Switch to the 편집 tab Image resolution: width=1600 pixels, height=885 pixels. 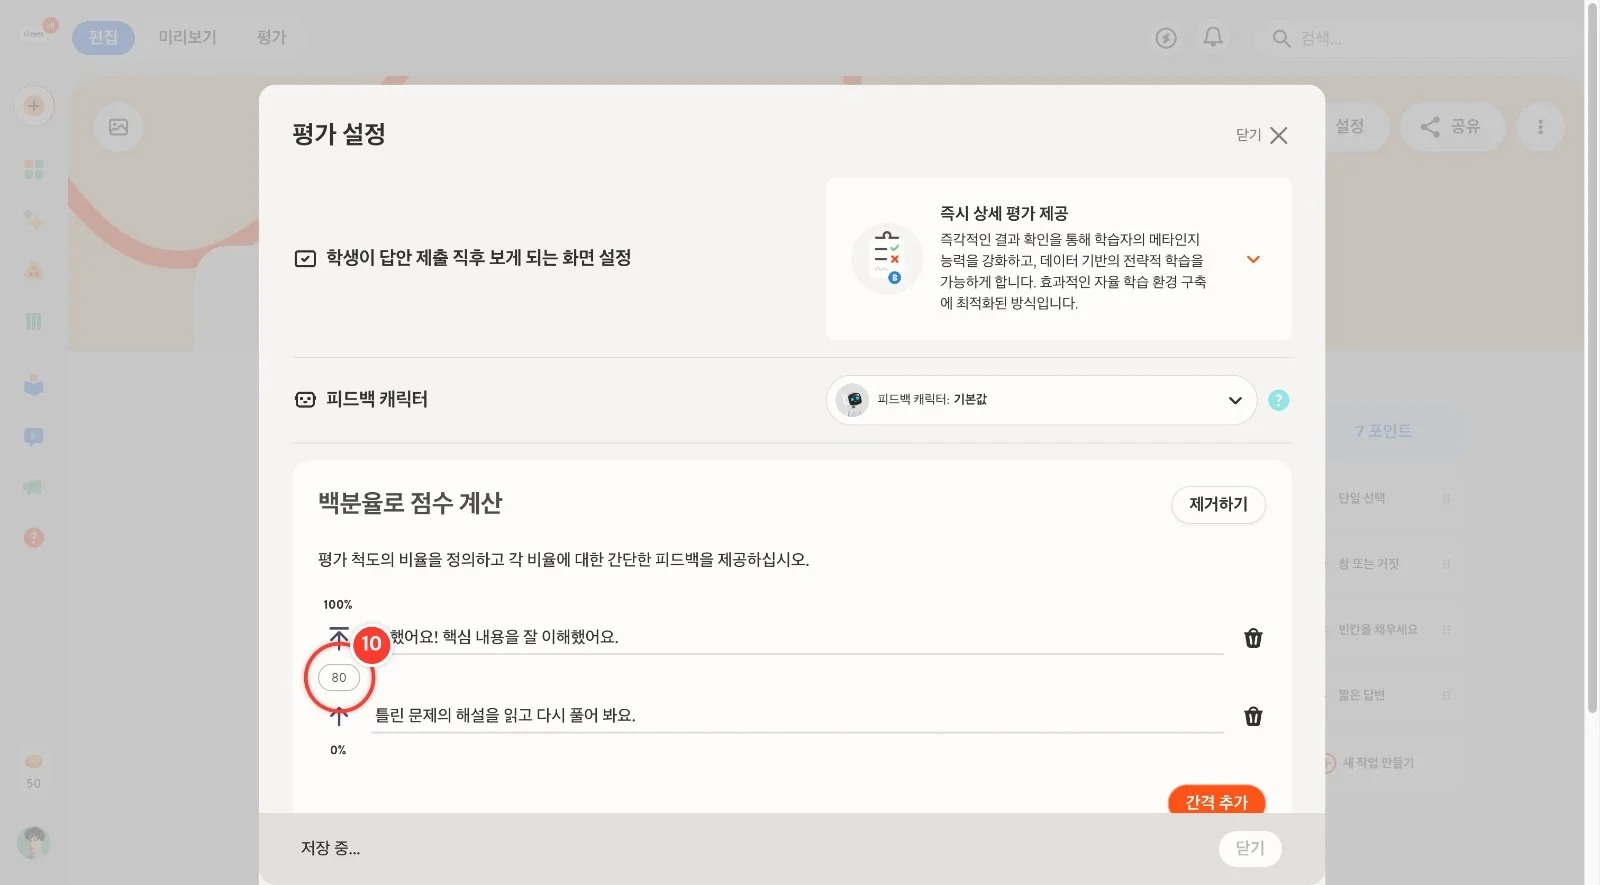click(103, 37)
